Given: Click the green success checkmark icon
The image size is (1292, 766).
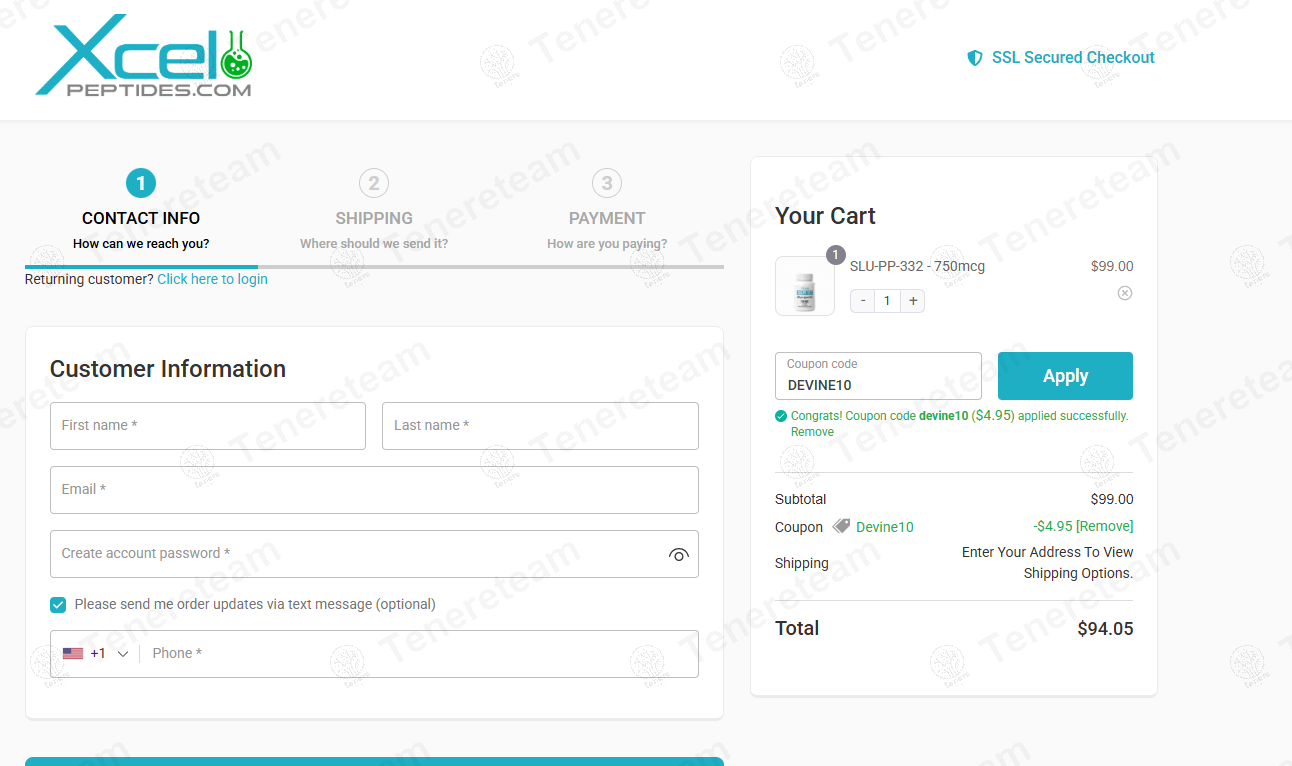Looking at the screenshot, I should pyautogui.click(x=781, y=416).
